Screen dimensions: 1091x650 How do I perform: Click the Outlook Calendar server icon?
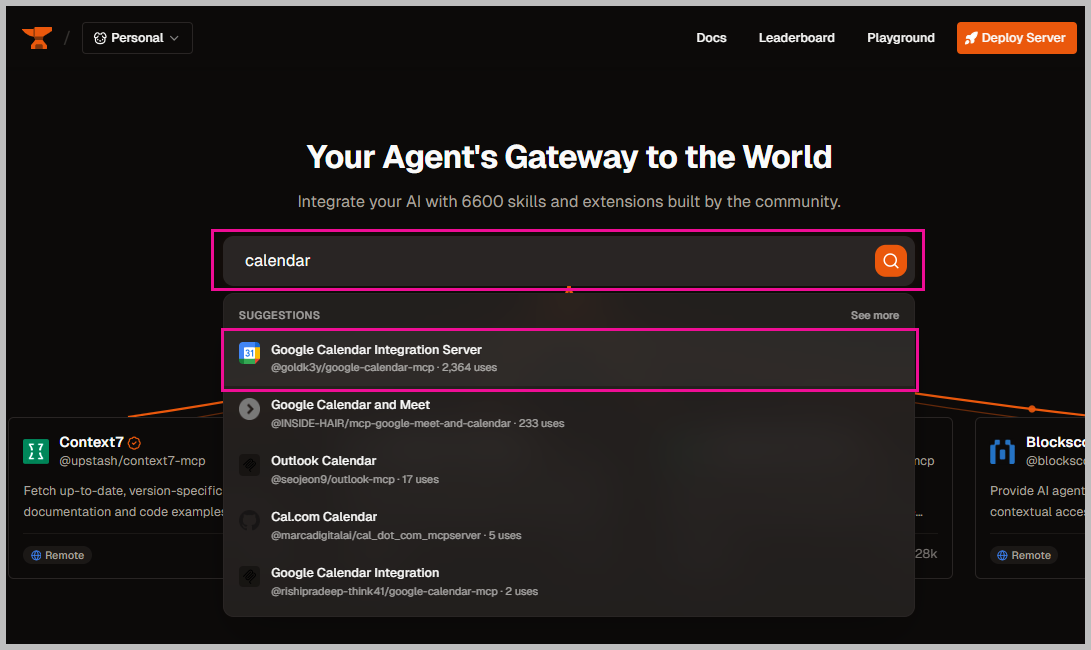[x=249, y=464]
